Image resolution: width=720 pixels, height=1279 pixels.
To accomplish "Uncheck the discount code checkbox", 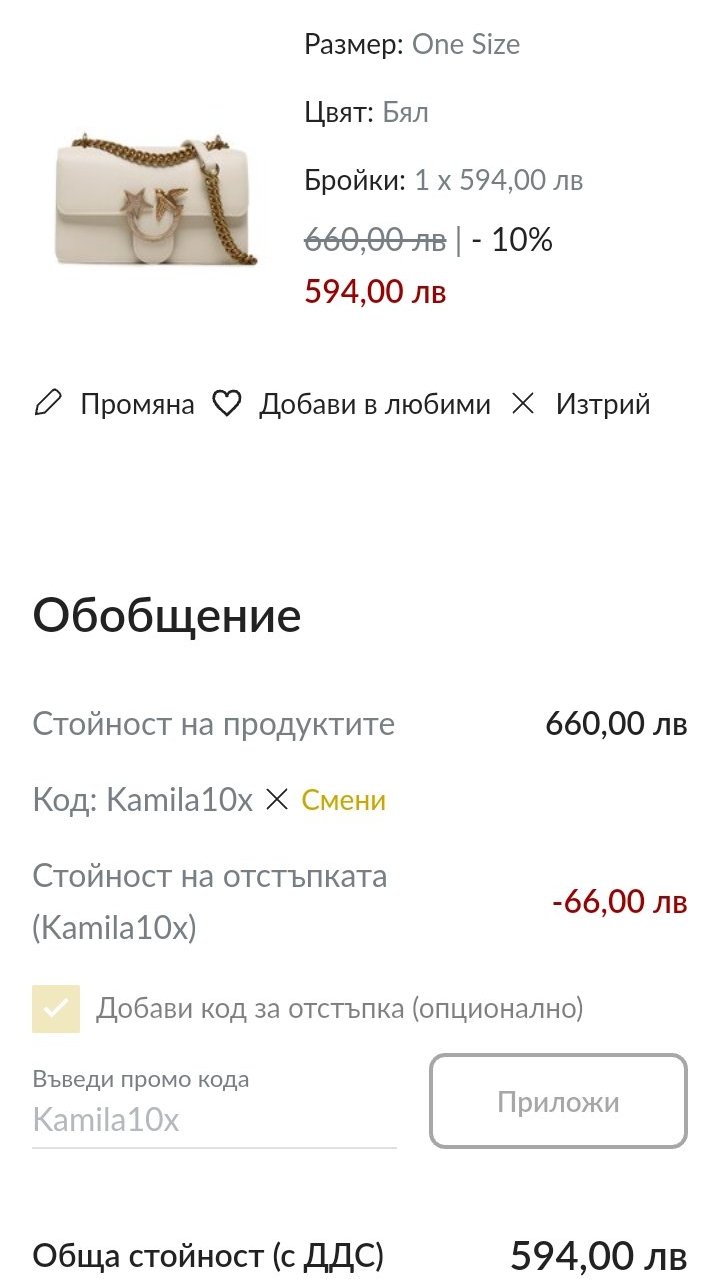I will 56,1008.
